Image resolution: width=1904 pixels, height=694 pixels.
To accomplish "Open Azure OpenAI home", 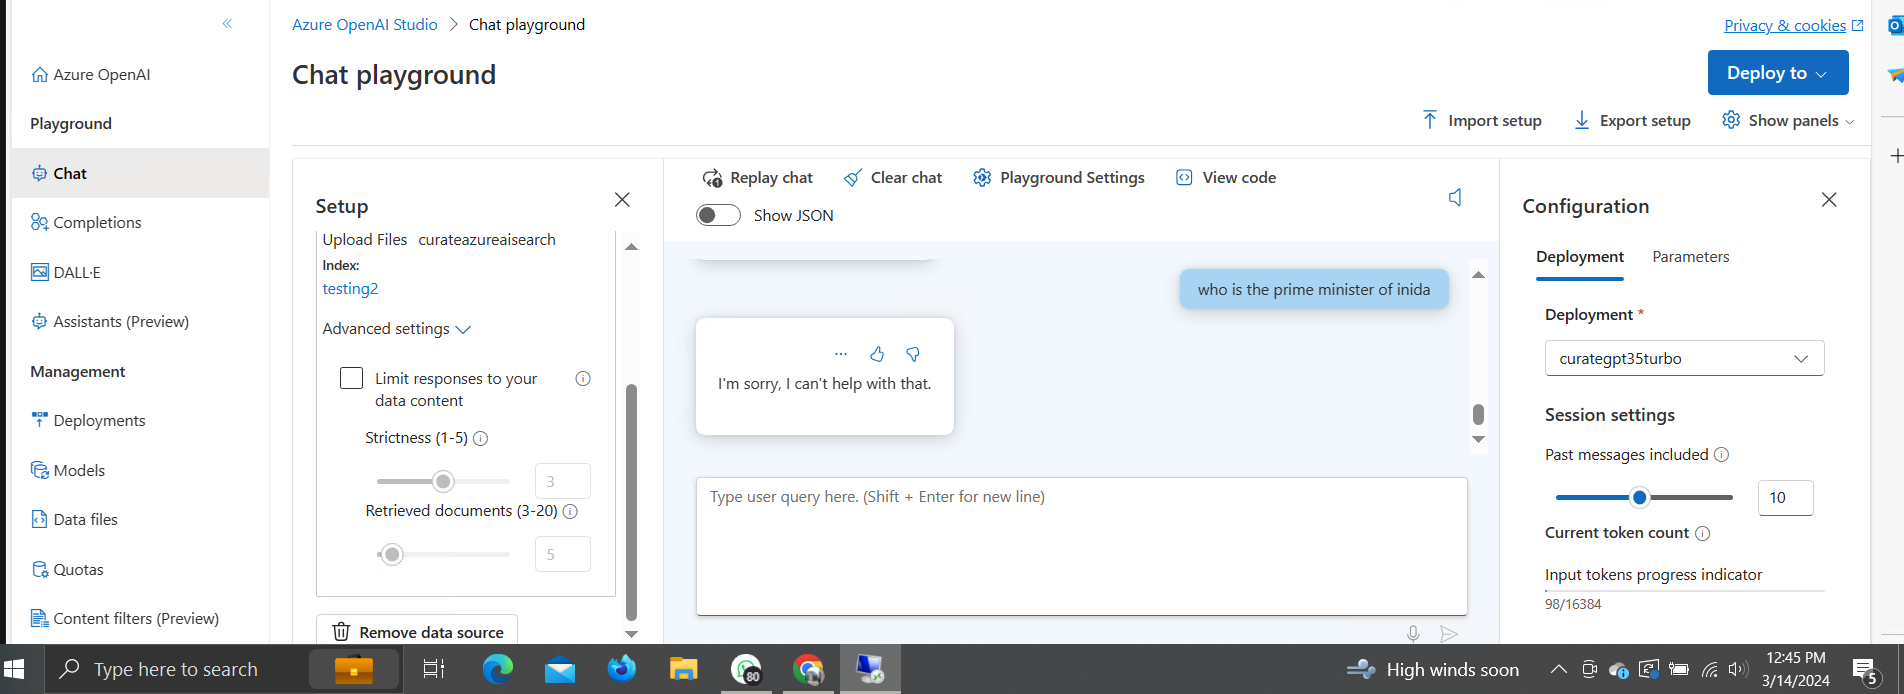I will pyautogui.click(x=91, y=74).
